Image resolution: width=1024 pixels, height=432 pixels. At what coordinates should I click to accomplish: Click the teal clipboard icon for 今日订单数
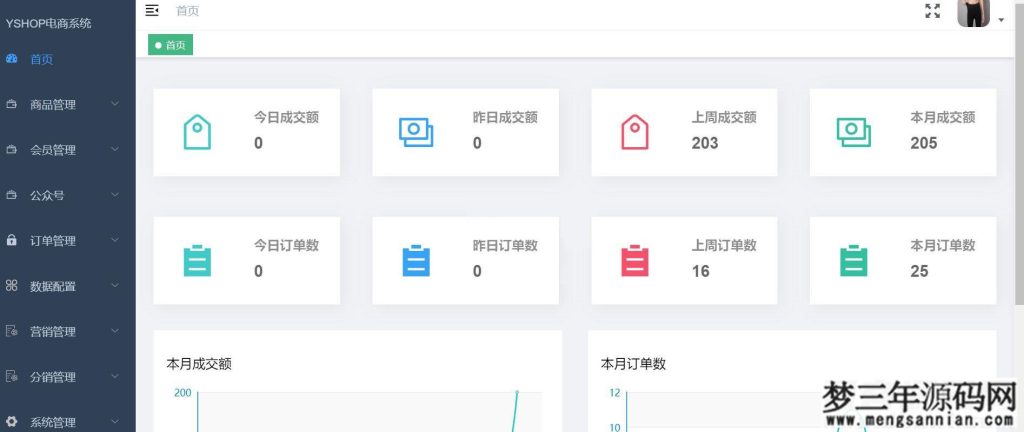[197, 260]
